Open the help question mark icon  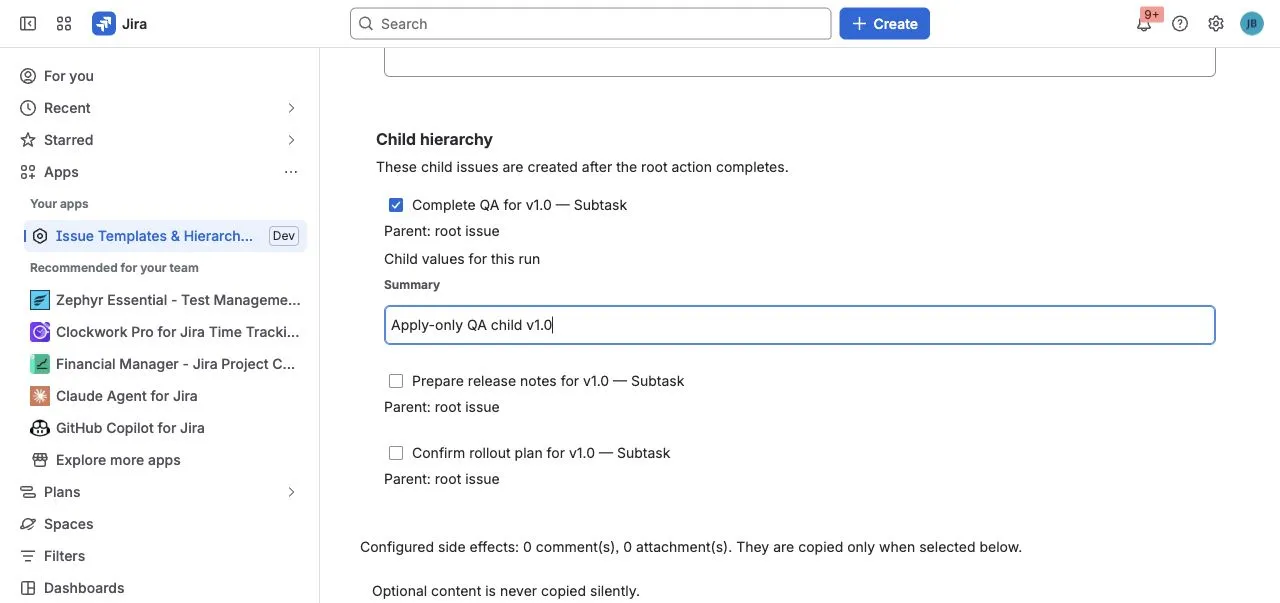pos(1180,24)
